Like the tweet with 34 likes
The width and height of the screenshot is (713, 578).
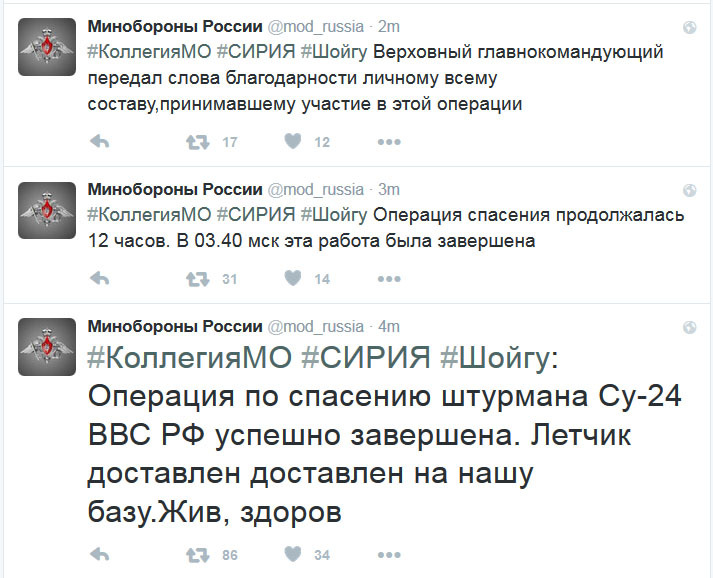click(x=293, y=554)
